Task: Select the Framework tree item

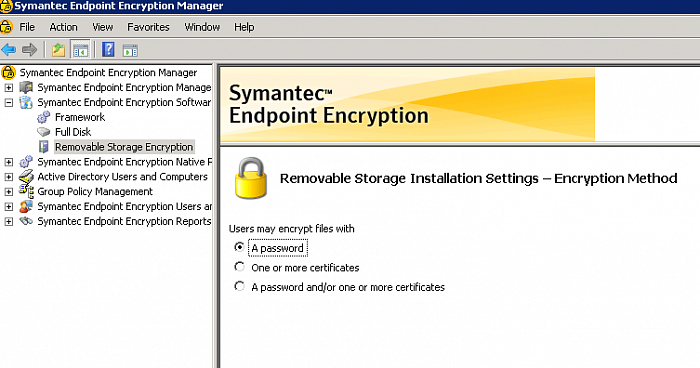Action: click(x=80, y=117)
